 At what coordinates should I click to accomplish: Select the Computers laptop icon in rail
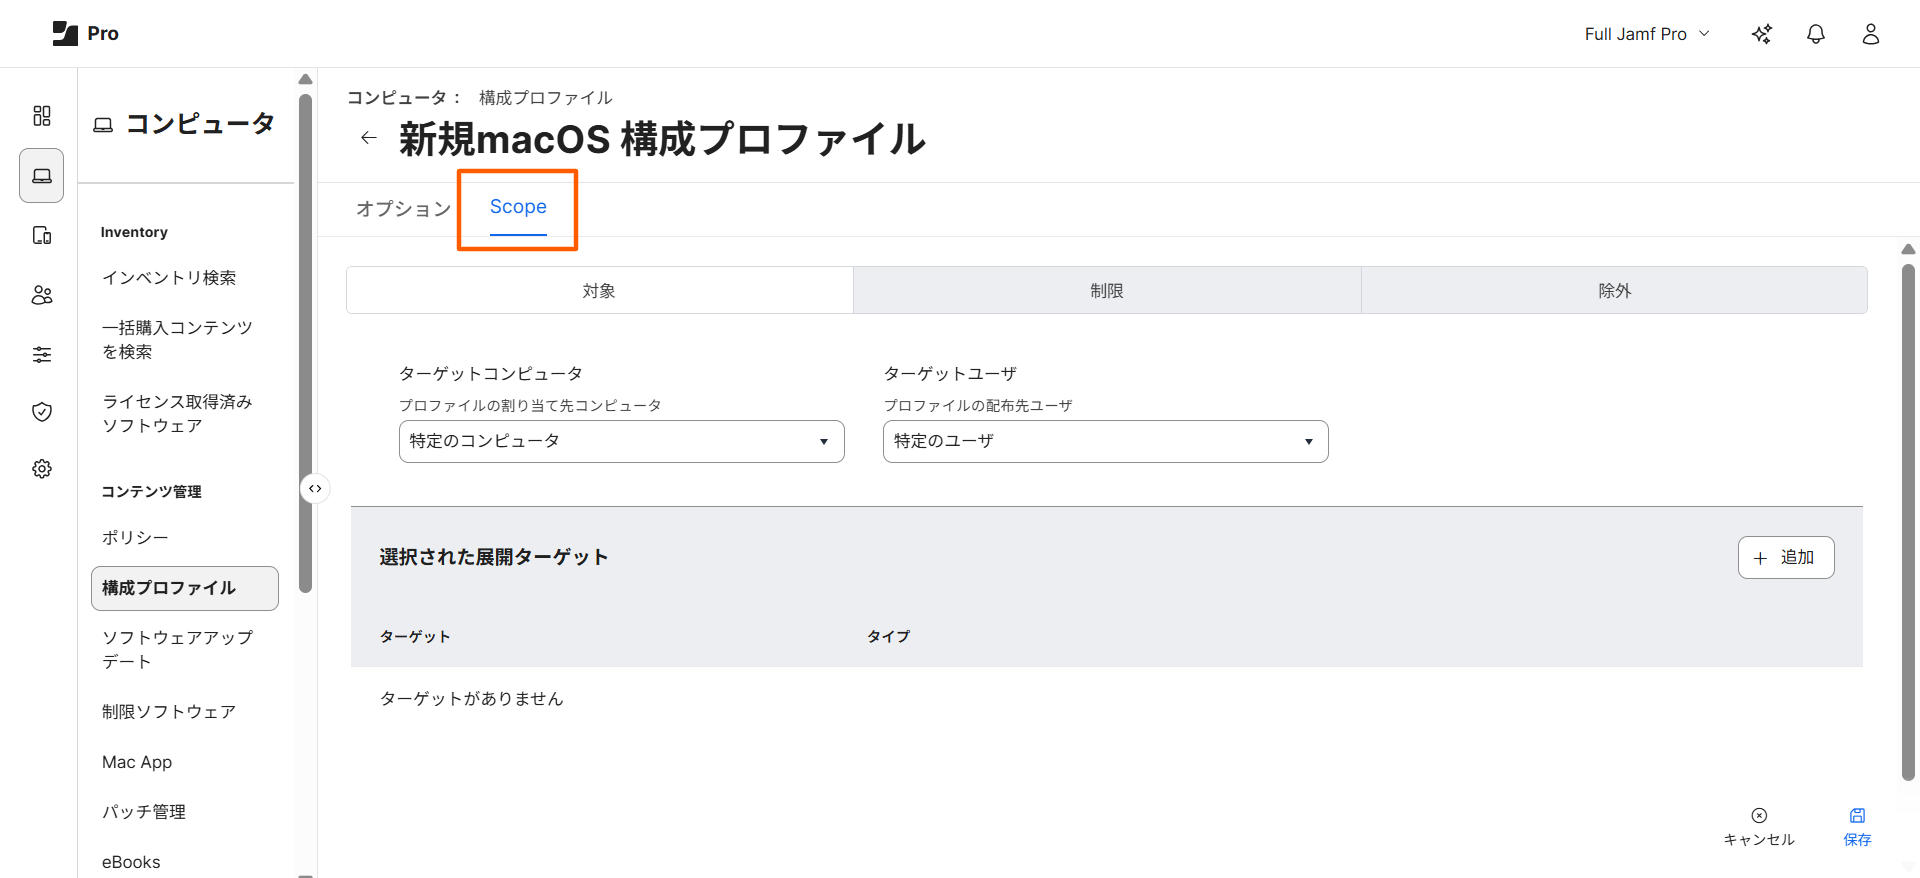point(41,176)
